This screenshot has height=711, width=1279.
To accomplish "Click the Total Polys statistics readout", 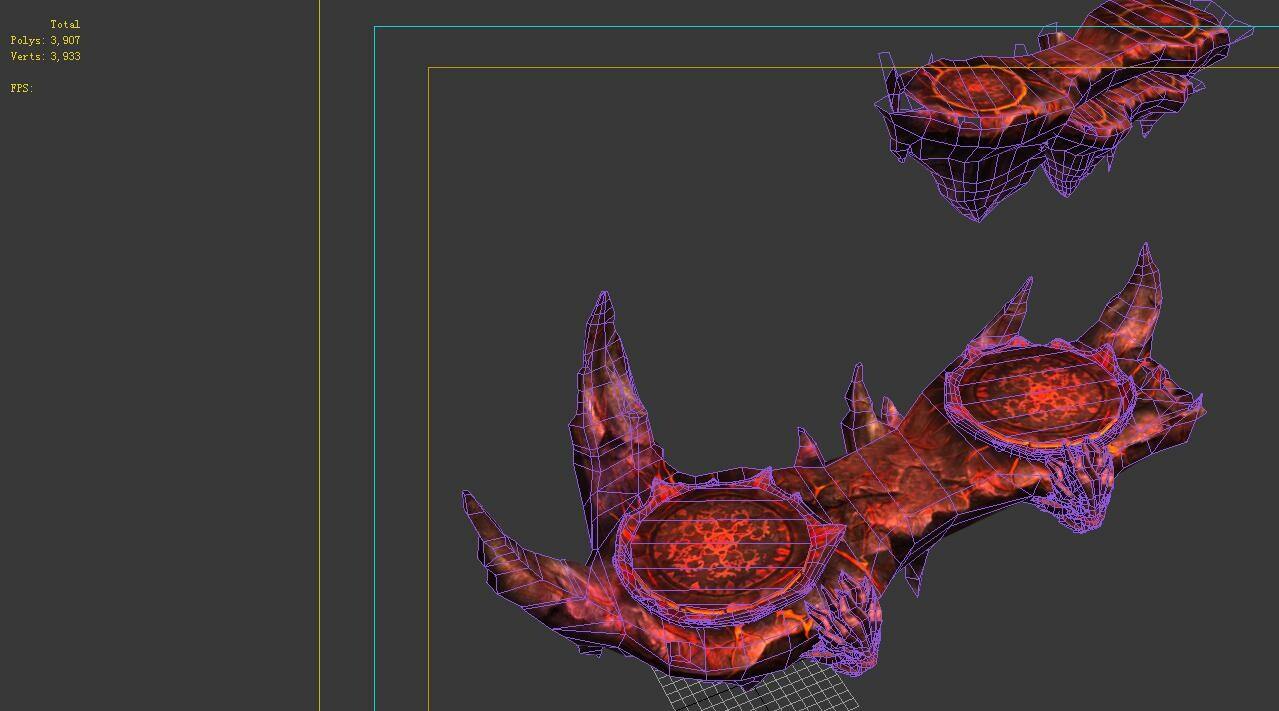I will tap(44, 40).
